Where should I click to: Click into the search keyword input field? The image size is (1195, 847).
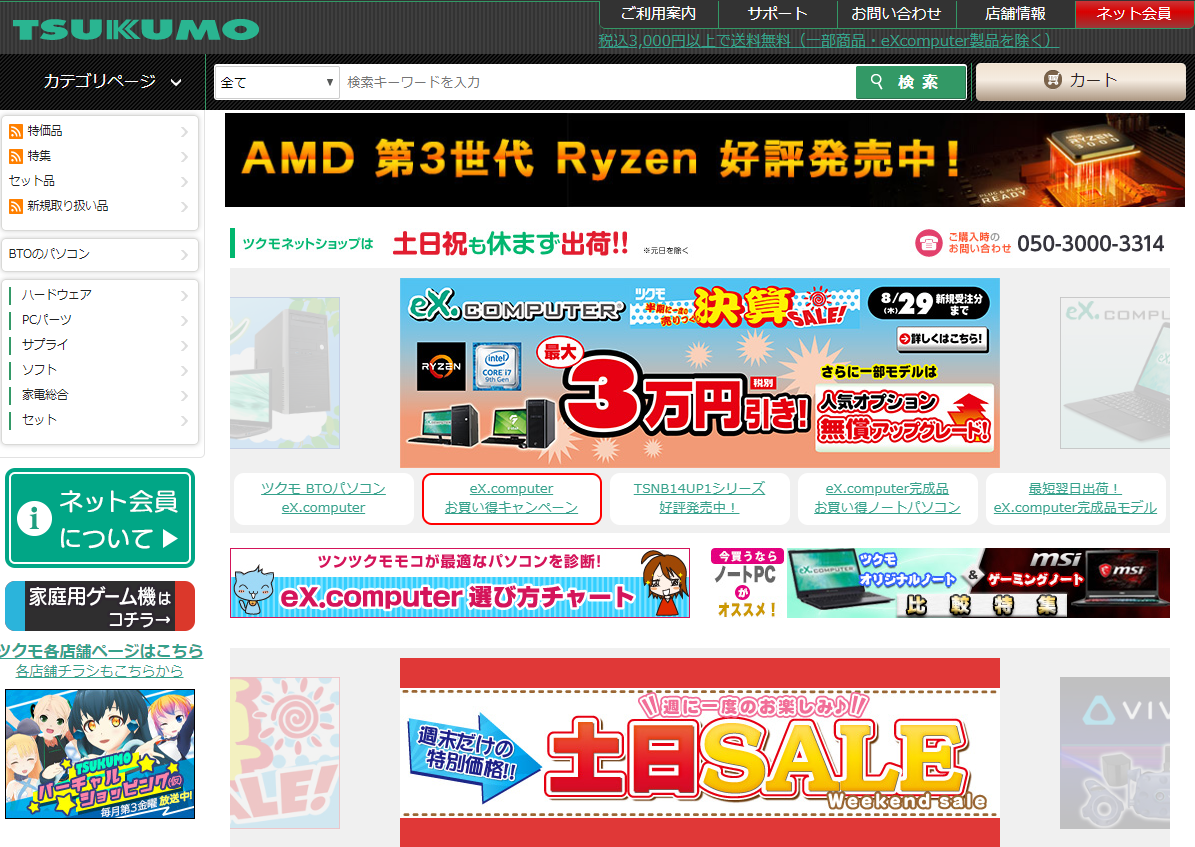[598, 82]
